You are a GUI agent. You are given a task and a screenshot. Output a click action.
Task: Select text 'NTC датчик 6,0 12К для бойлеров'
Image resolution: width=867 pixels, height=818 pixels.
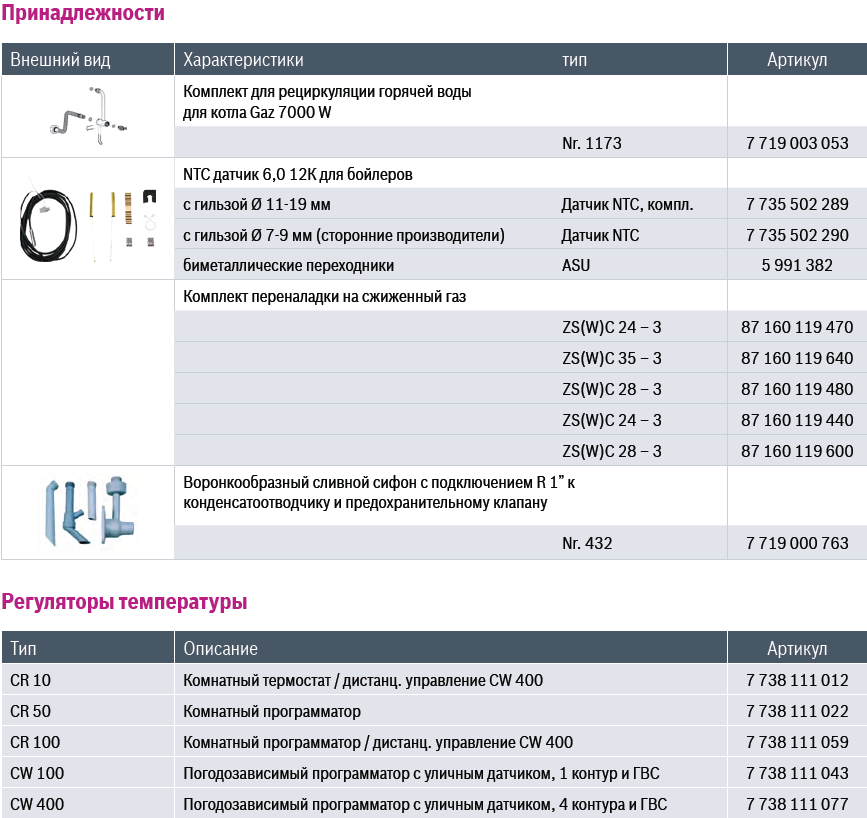click(x=298, y=174)
